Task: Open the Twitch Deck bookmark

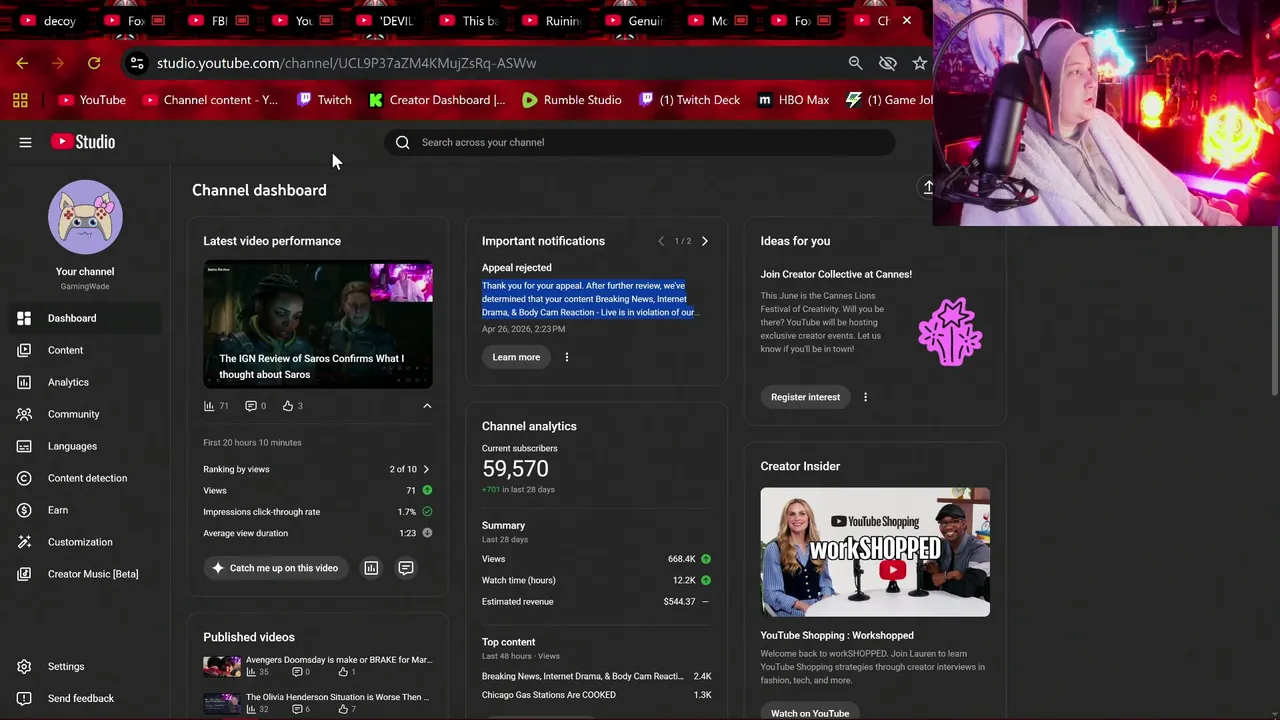Action: coord(690,100)
